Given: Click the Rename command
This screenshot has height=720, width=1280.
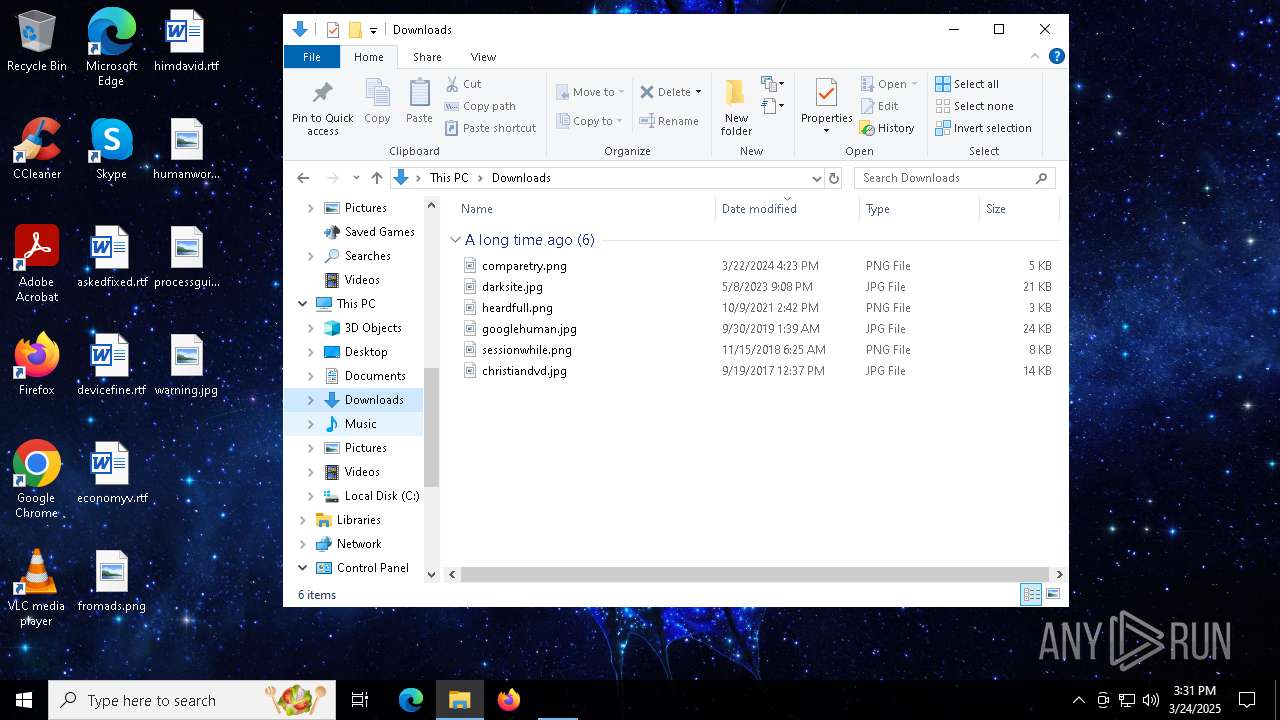Looking at the screenshot, I should (x=669, y=121).
